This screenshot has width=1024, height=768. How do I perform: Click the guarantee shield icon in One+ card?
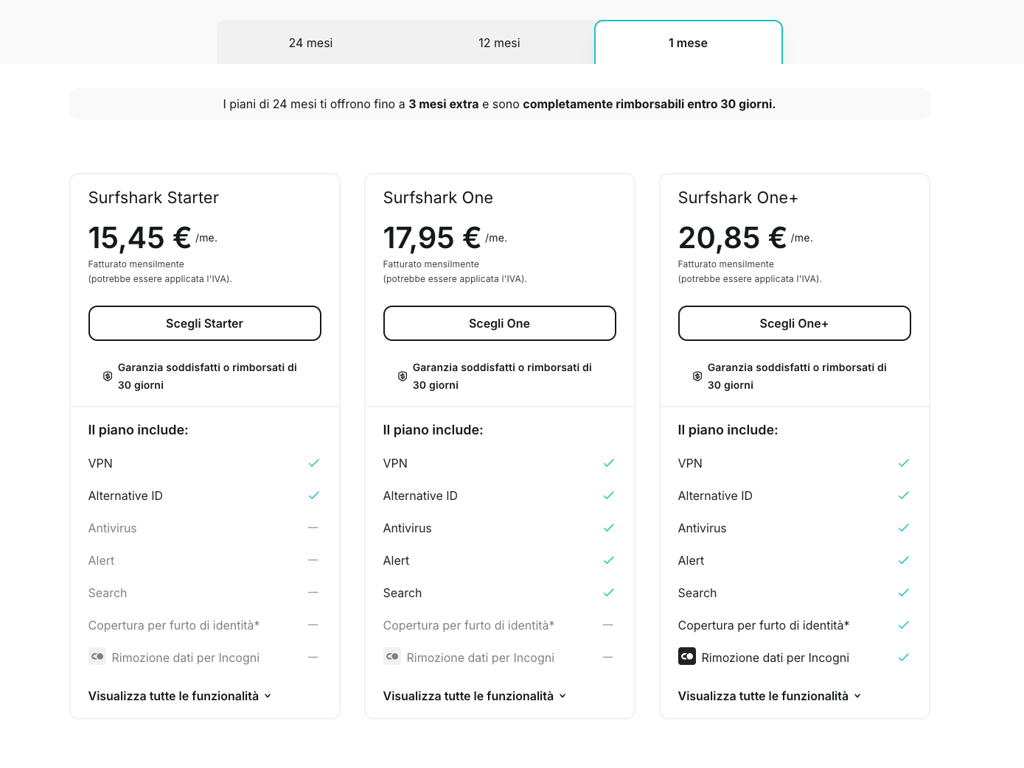click(x=697, y=376)
